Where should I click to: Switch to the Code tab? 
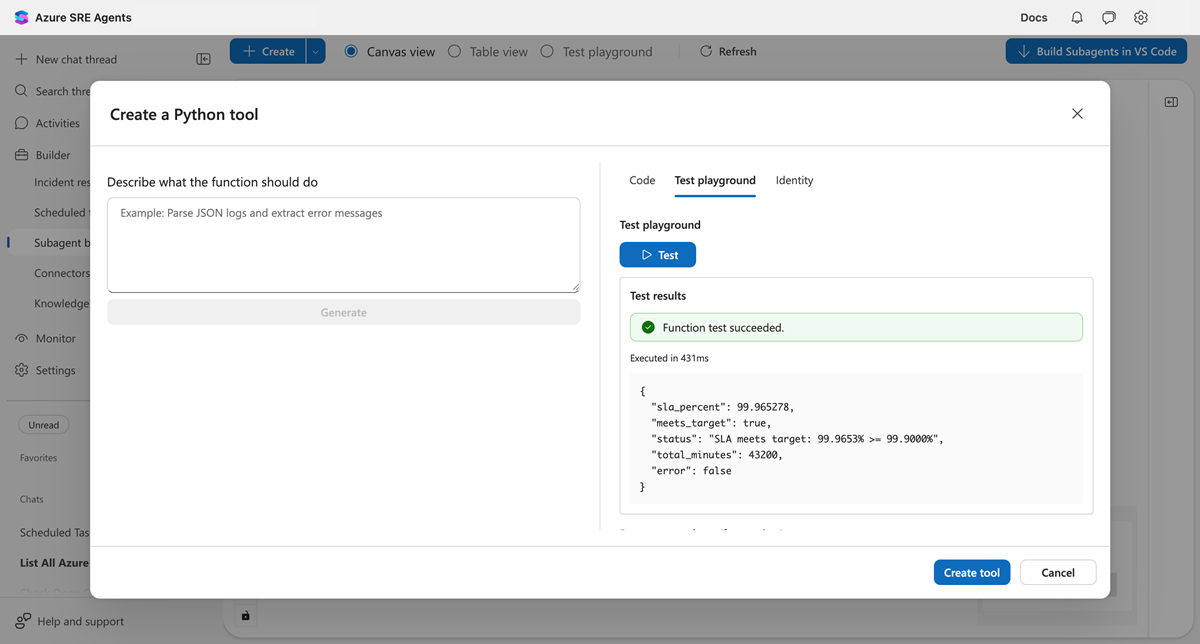(x=641, y=180)
